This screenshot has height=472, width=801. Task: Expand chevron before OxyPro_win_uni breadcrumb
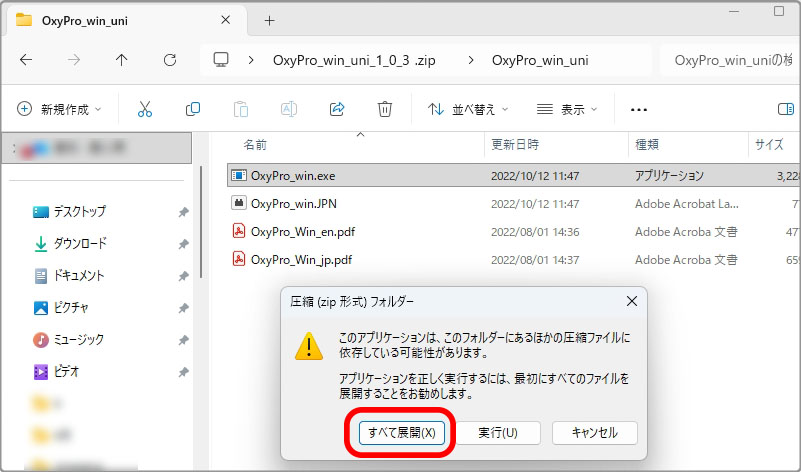coord(470,60)
